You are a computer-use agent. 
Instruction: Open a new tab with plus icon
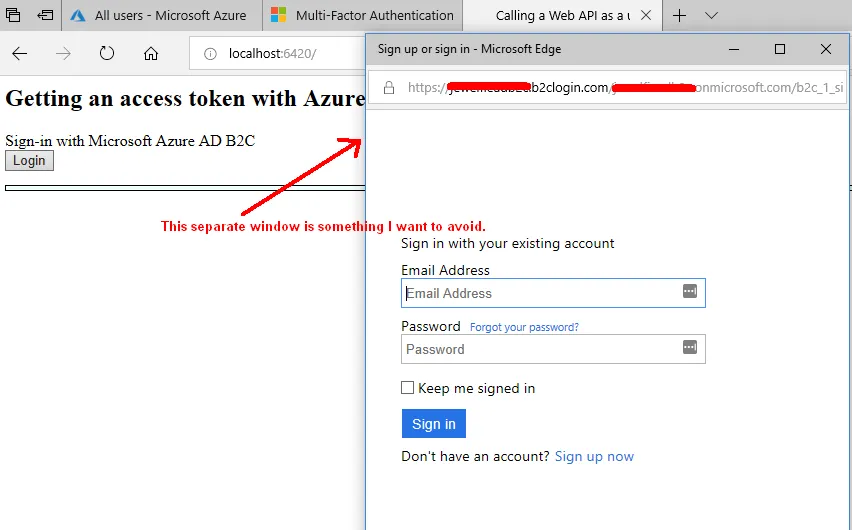click(679, 16)
